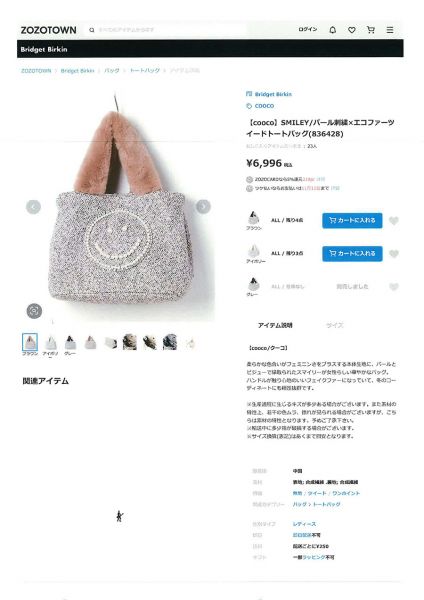Favorite the brown color variant heart

[394, 221]
